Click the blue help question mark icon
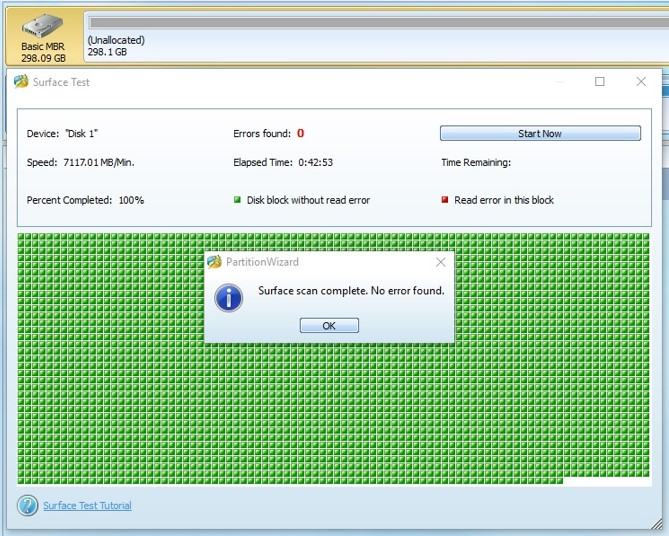The width and height of the screenshot is (669, 536). click(28, 505)
